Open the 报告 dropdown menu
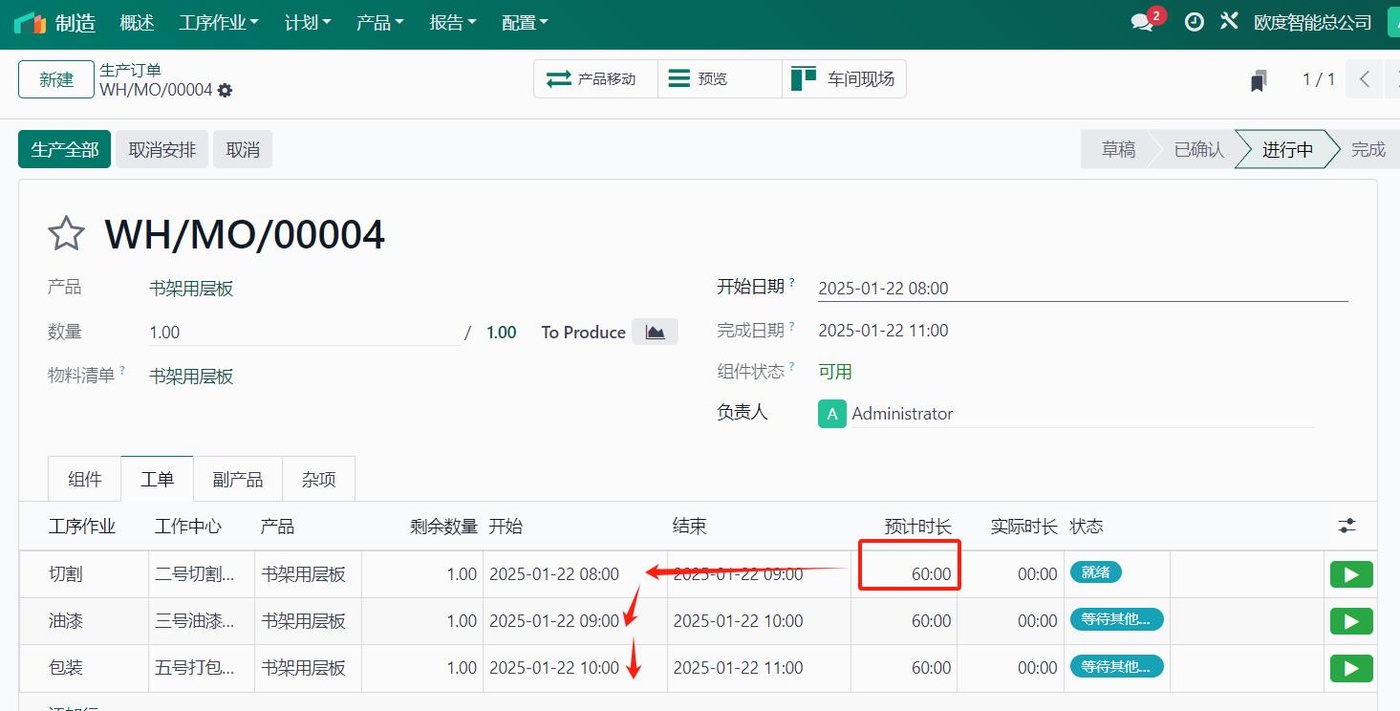 point(453,22)
